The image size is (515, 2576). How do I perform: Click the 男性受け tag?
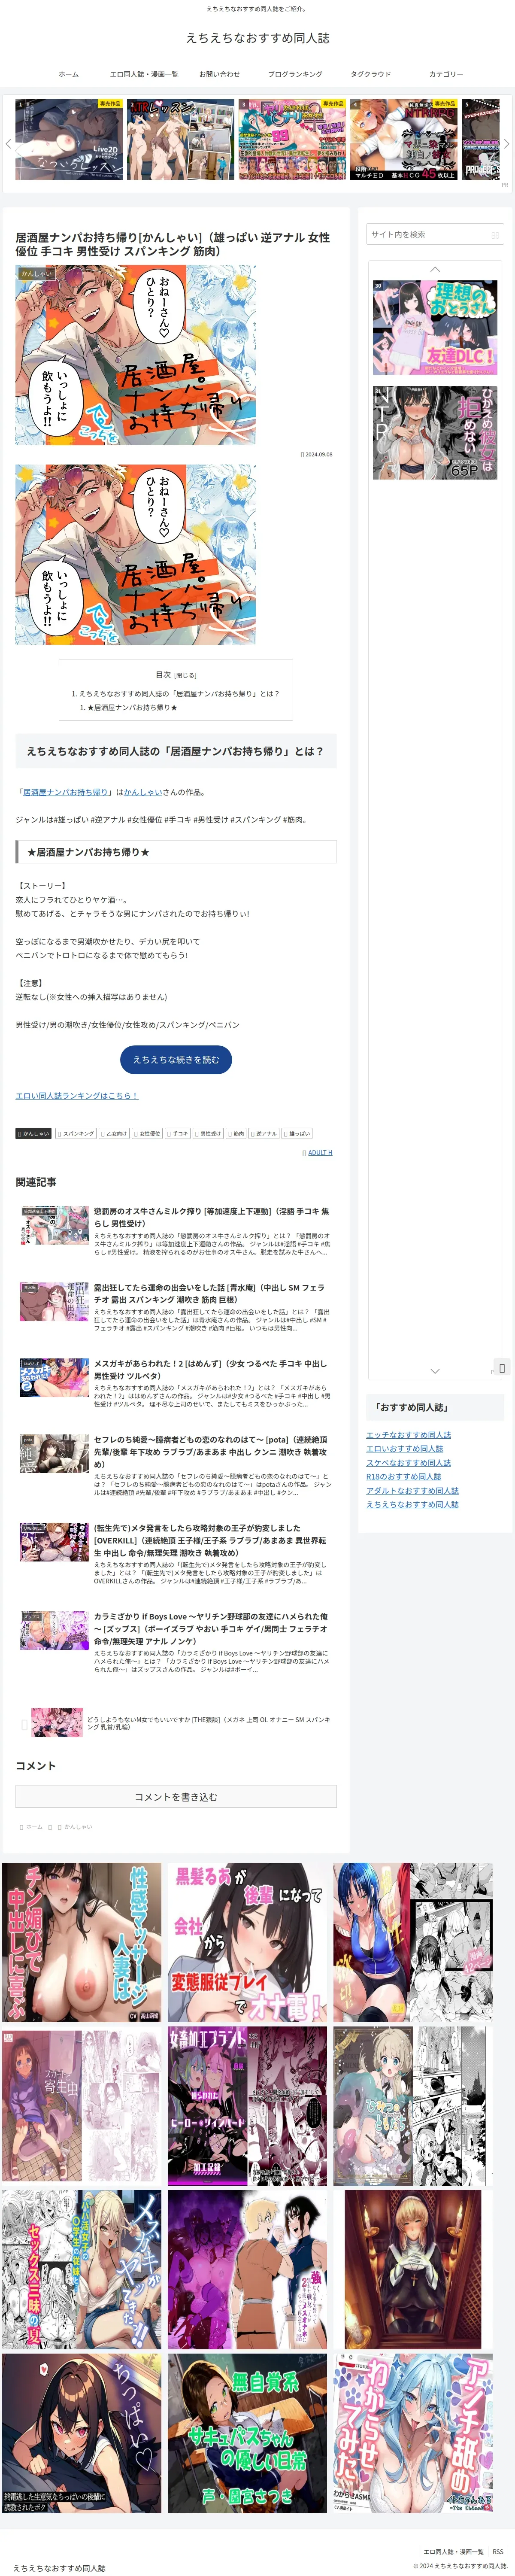click(208, 1133)
